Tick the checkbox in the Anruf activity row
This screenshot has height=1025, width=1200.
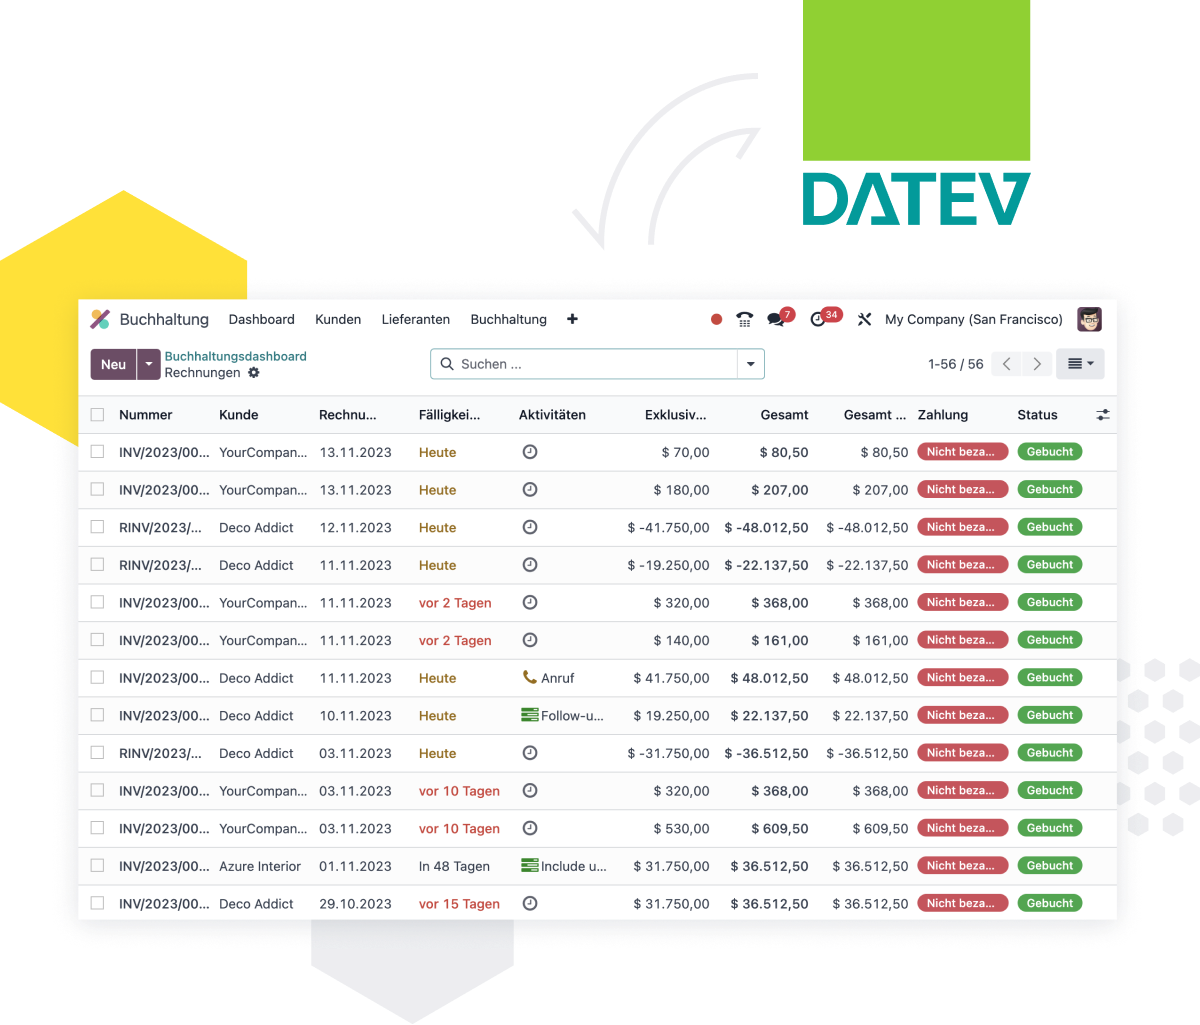97,678
